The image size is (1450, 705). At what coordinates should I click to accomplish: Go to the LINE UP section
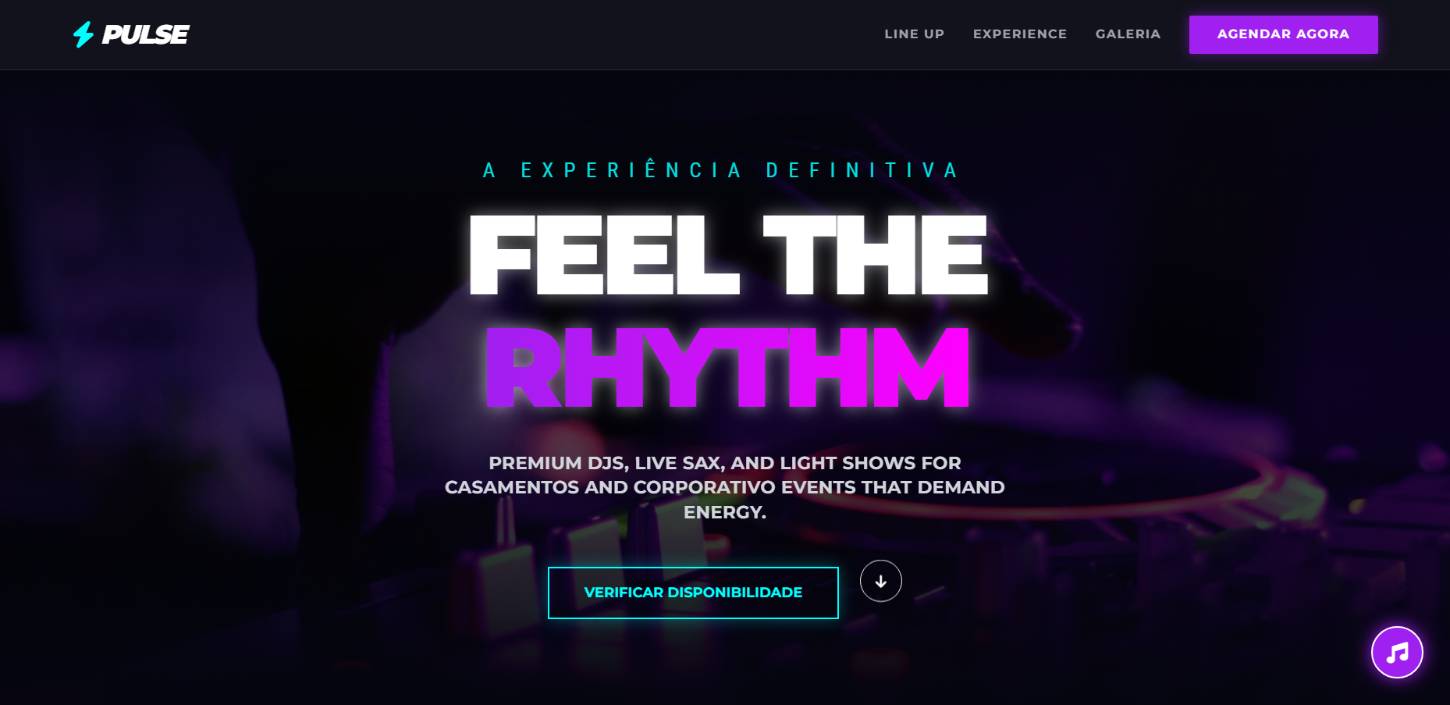click(914, 34)
